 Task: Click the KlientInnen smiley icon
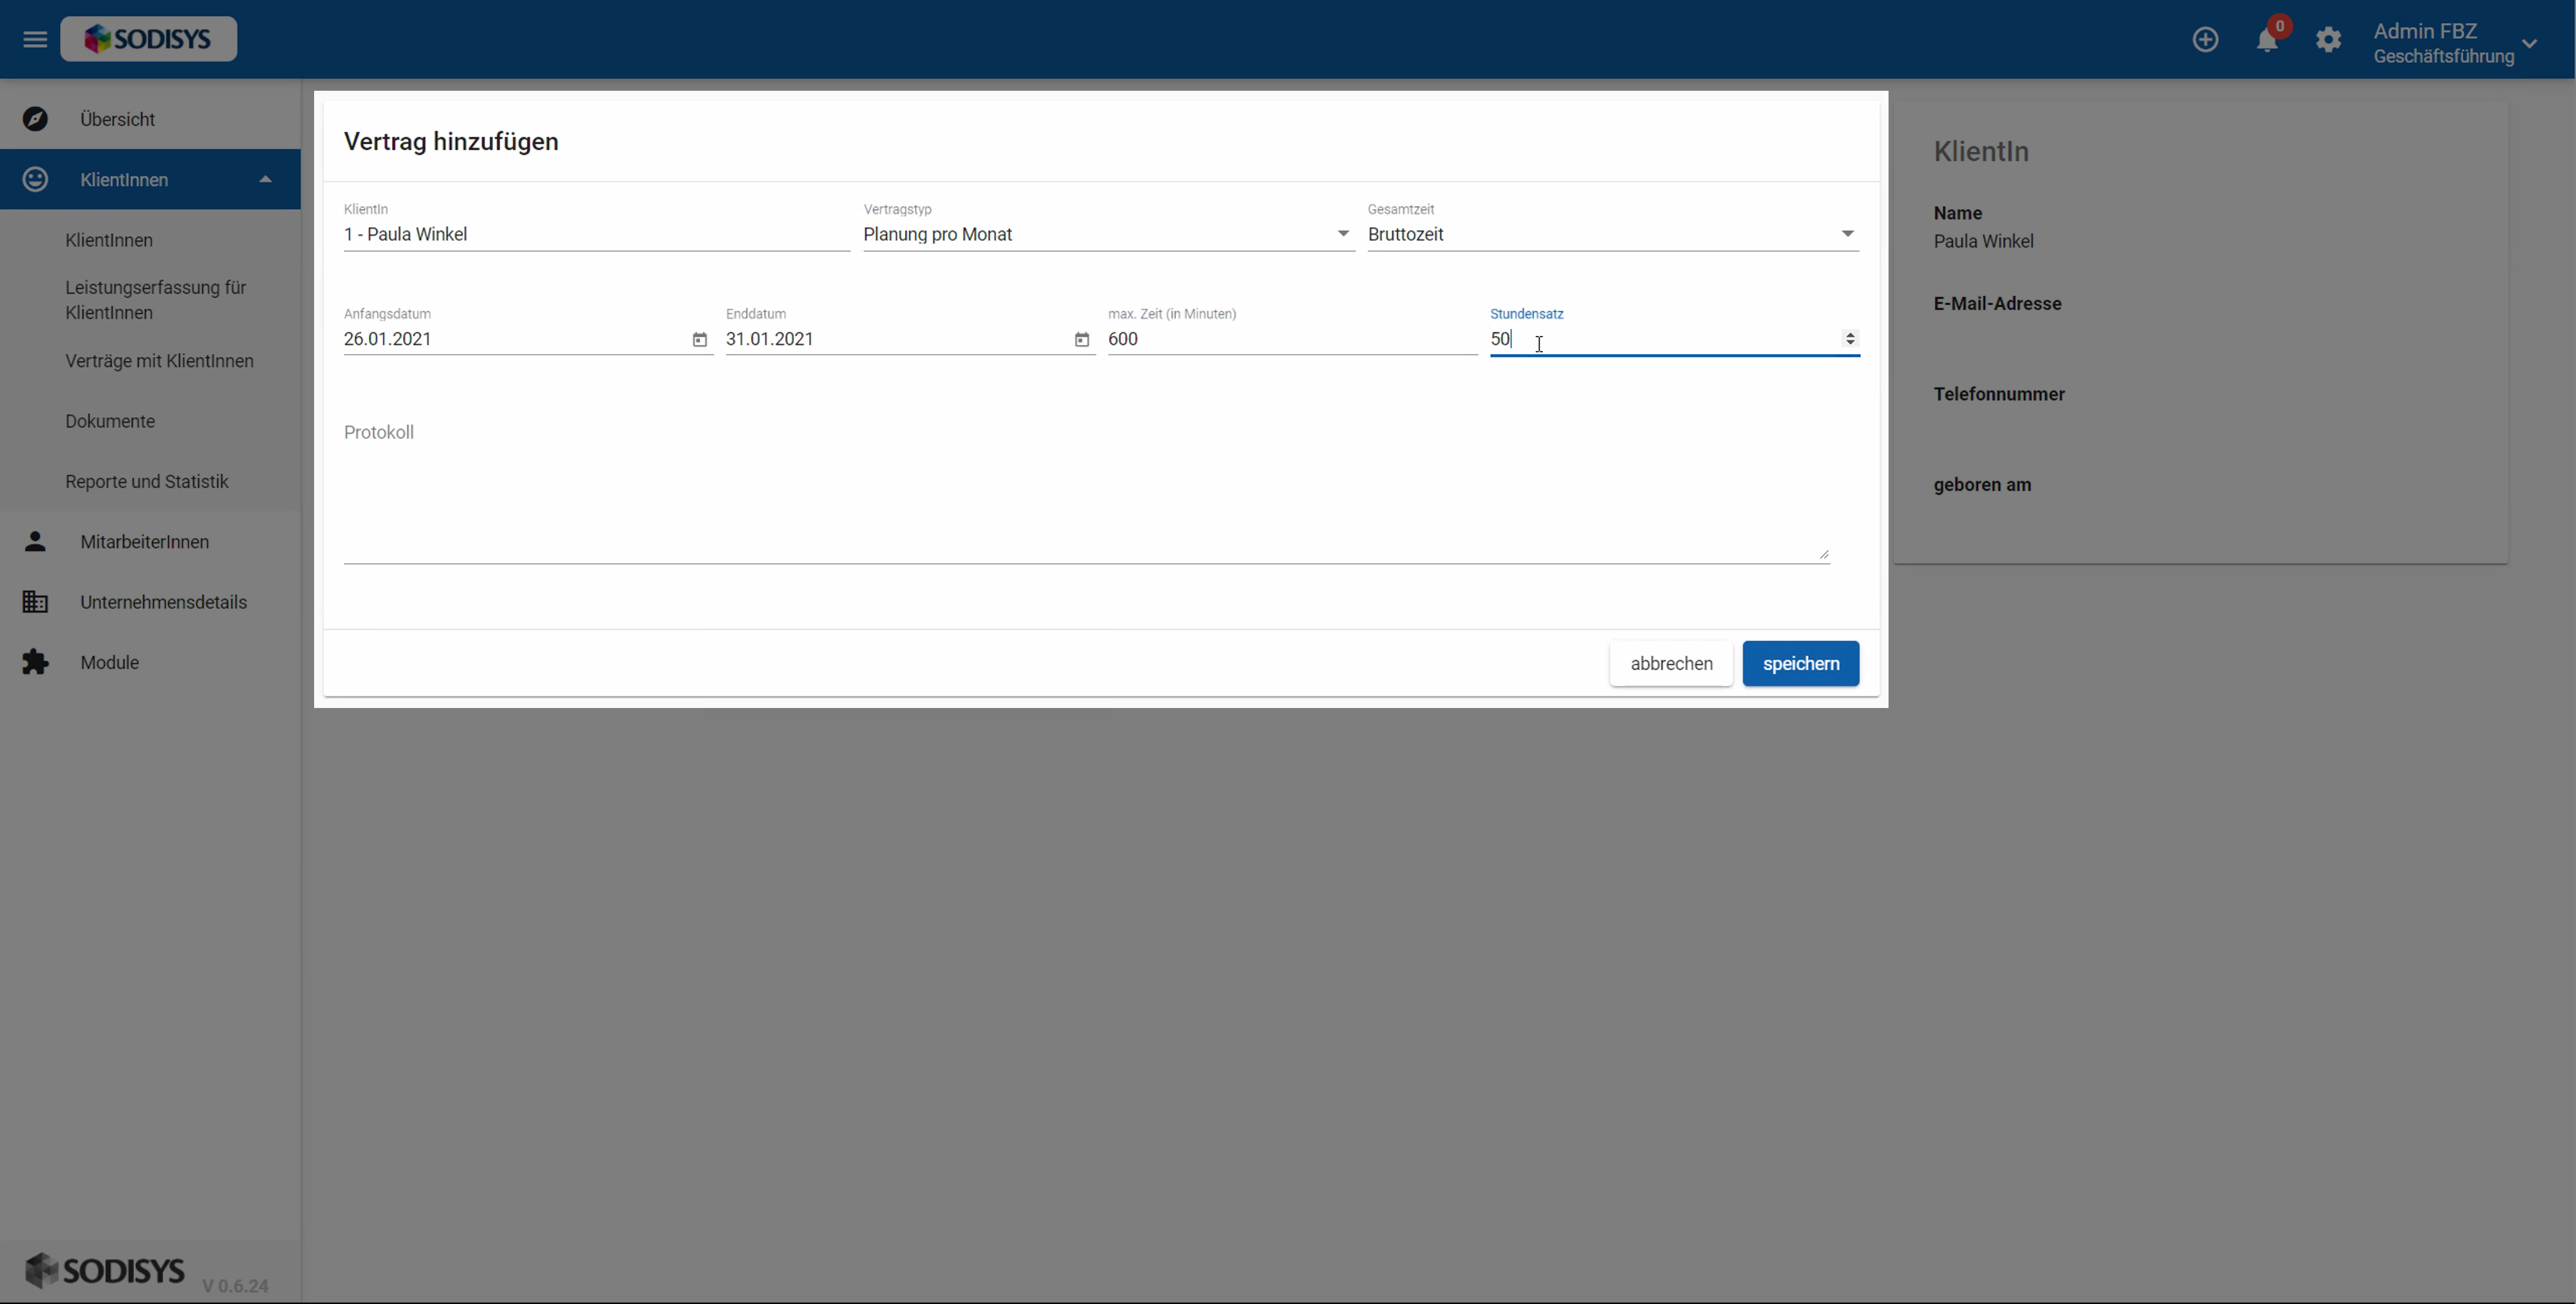[35, 179]
